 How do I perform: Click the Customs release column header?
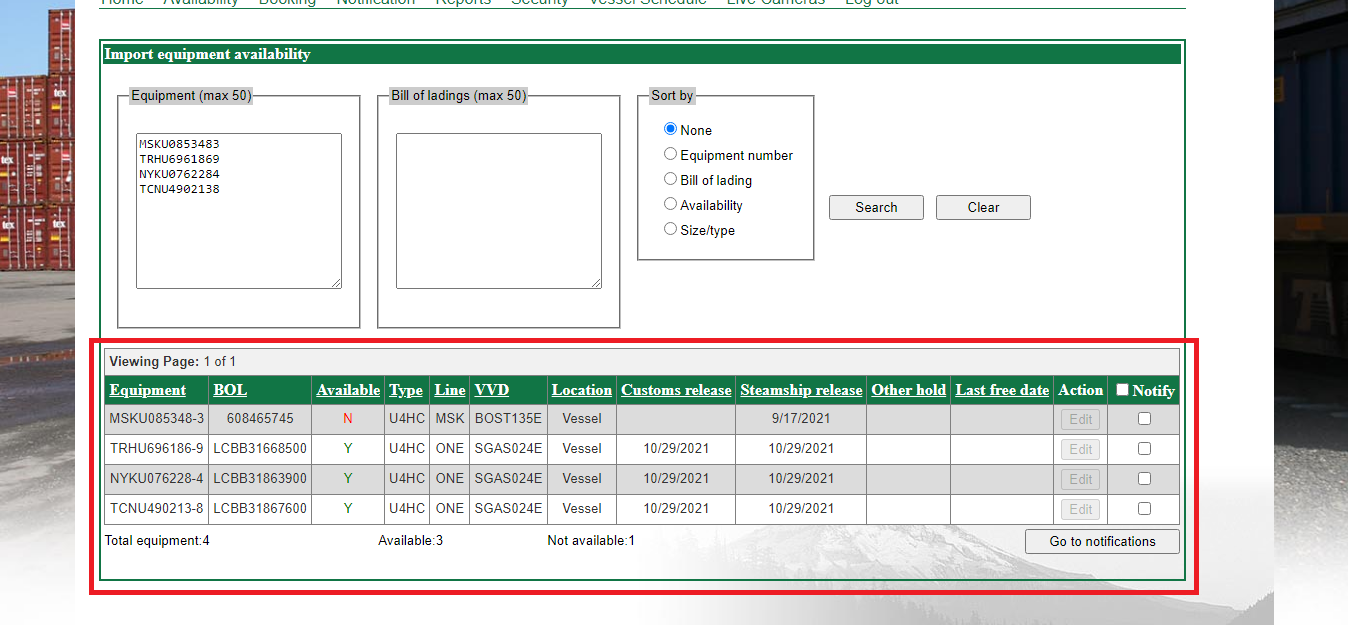676,390
